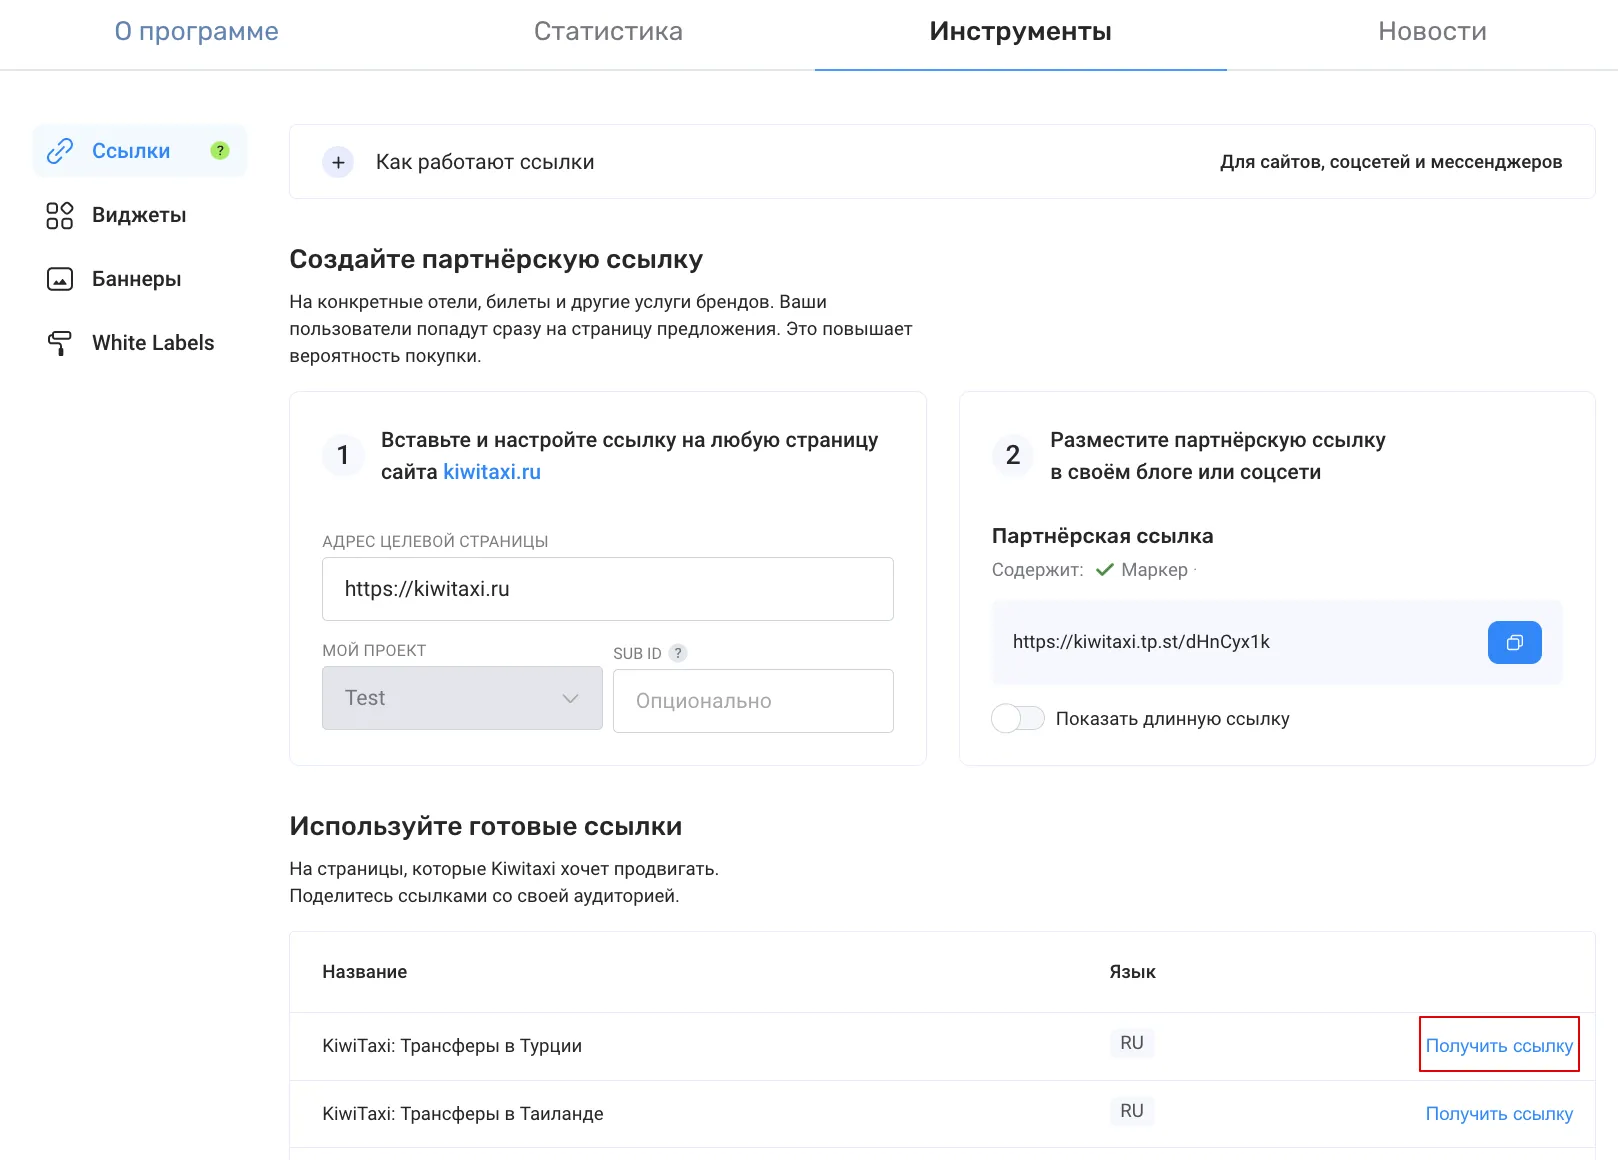Click the Маркер label text
The image size is (1618, 1160).
tap(1154, 570)
